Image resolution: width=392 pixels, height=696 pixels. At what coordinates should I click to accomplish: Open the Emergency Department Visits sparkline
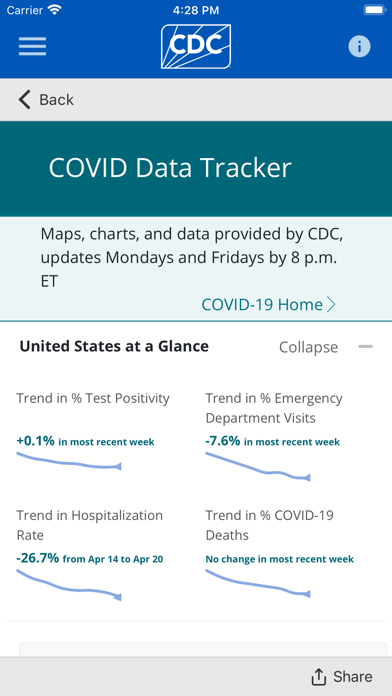point(258,467)
